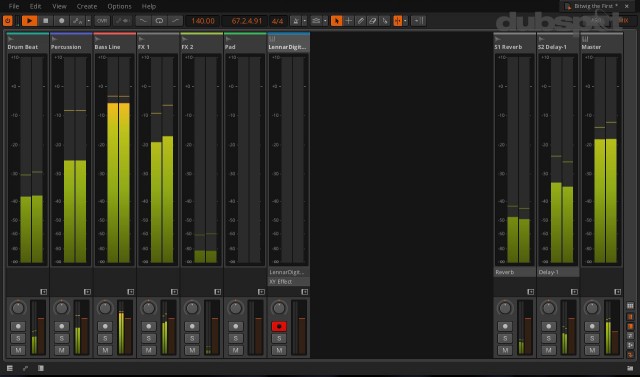This screenshot has width=640, height=377.
Task: Open the Edit menu
Action: (36, 6)
